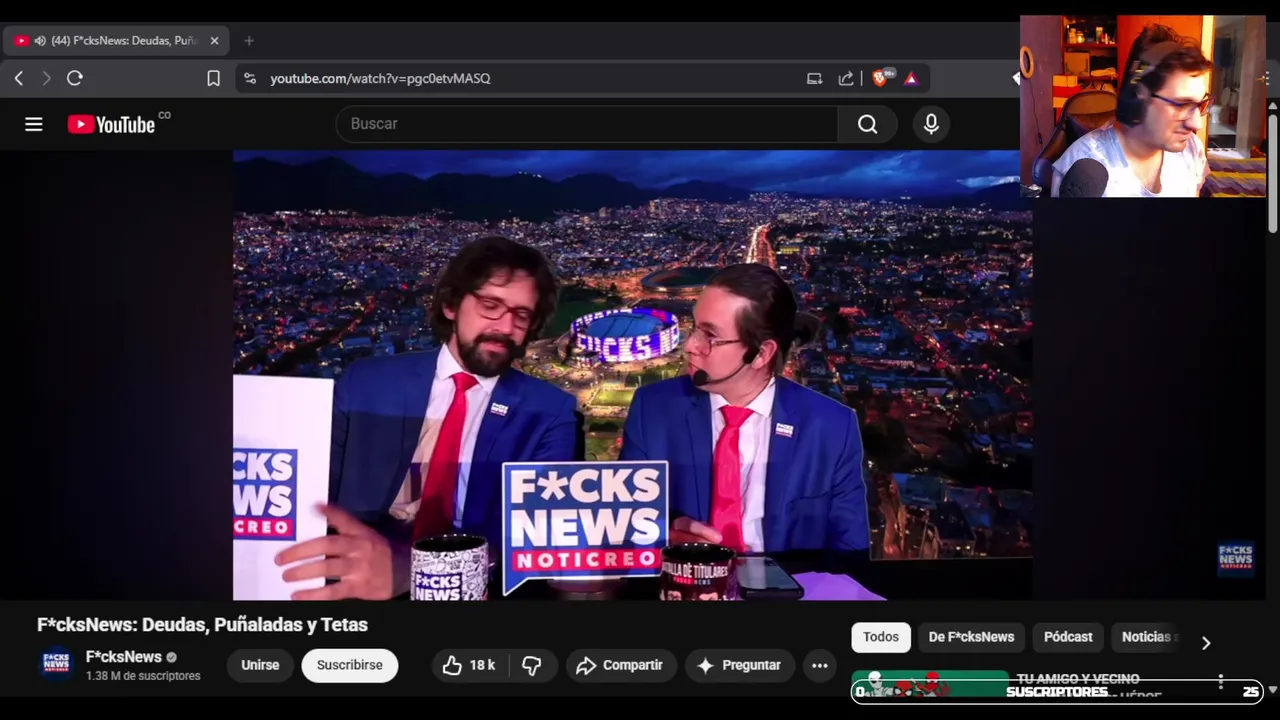This screenshot has width=1280, height=720.
Task: Select the Noticias filter chip
Action: (x=1148, y=637)
